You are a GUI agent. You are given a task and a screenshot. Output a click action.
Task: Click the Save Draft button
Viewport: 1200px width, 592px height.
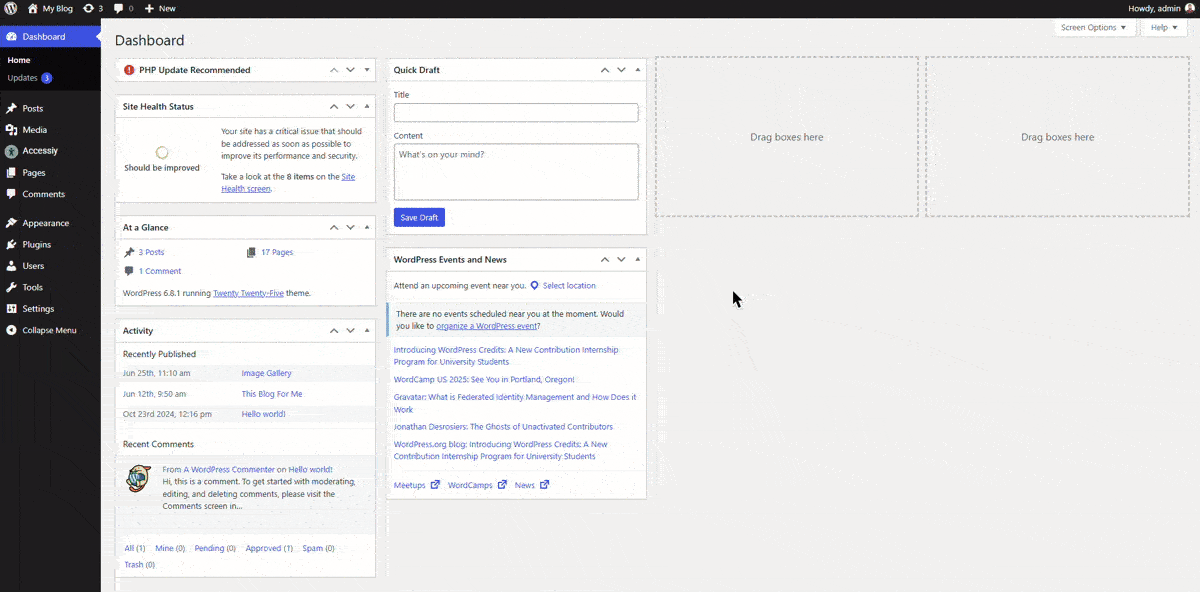pos(419,217)
